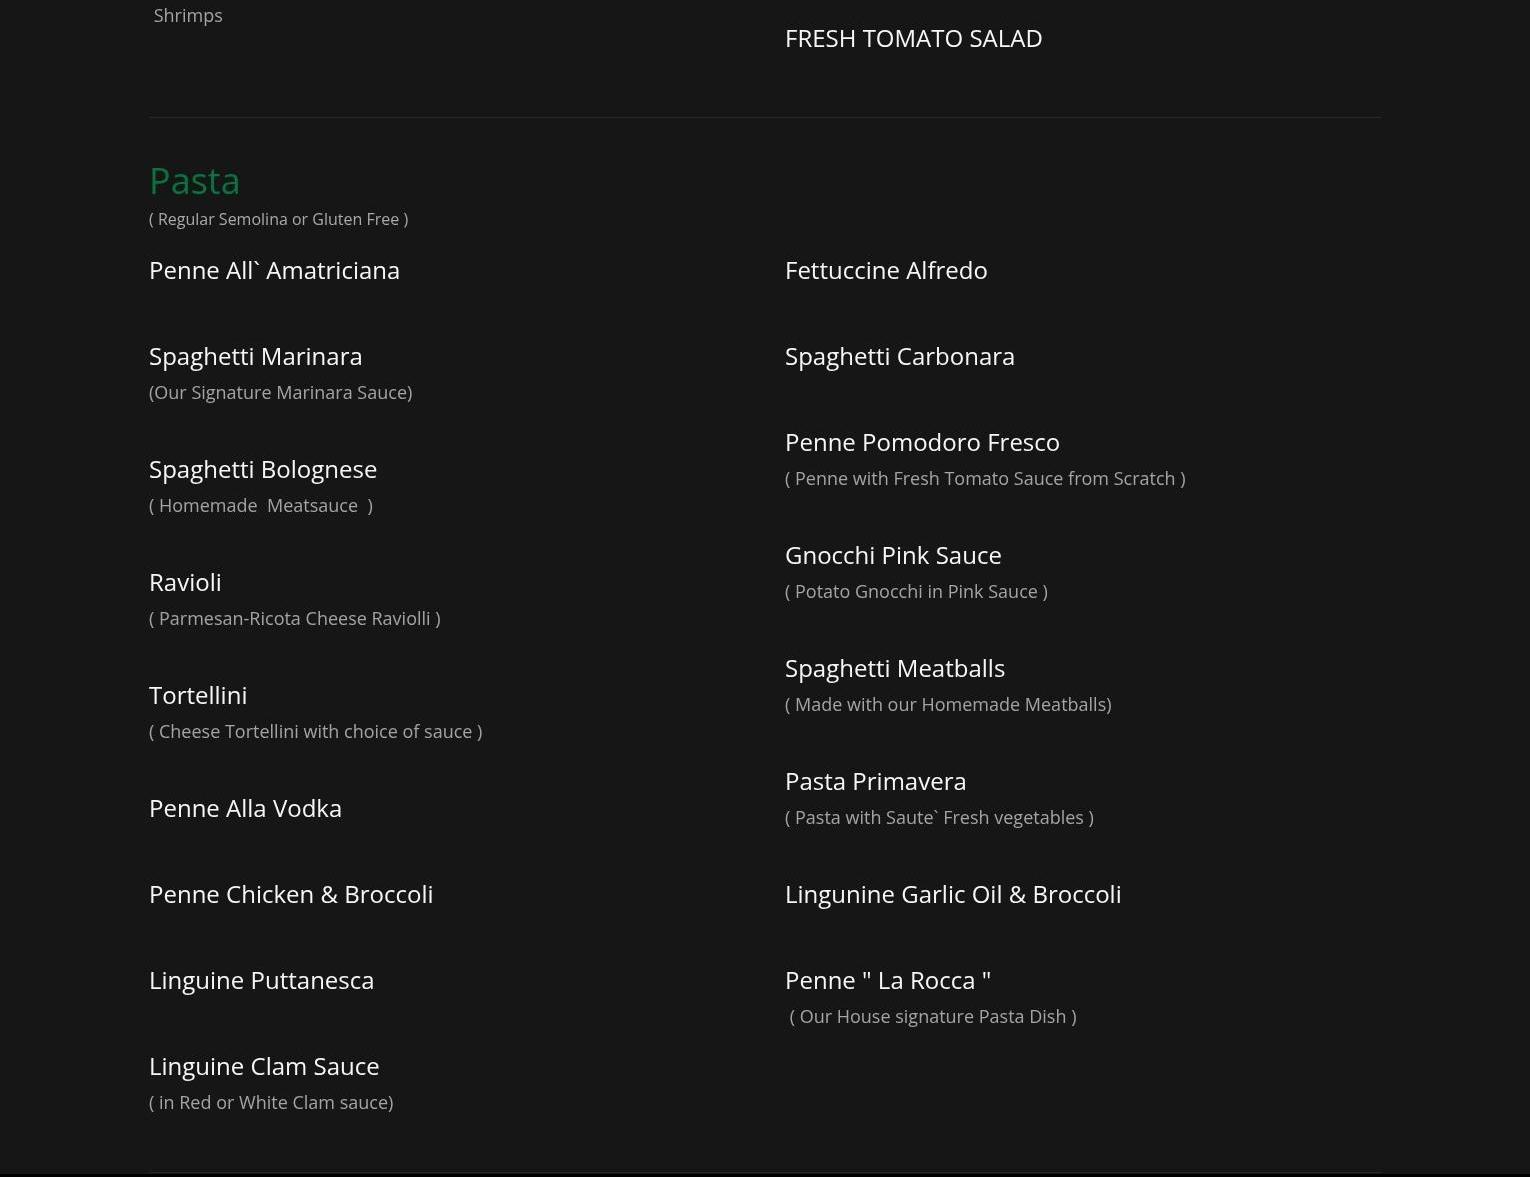The image size is (1530, 1177).
Task: Click the Spaghetti Marinara dish title
Action: [x=255, y=357]
